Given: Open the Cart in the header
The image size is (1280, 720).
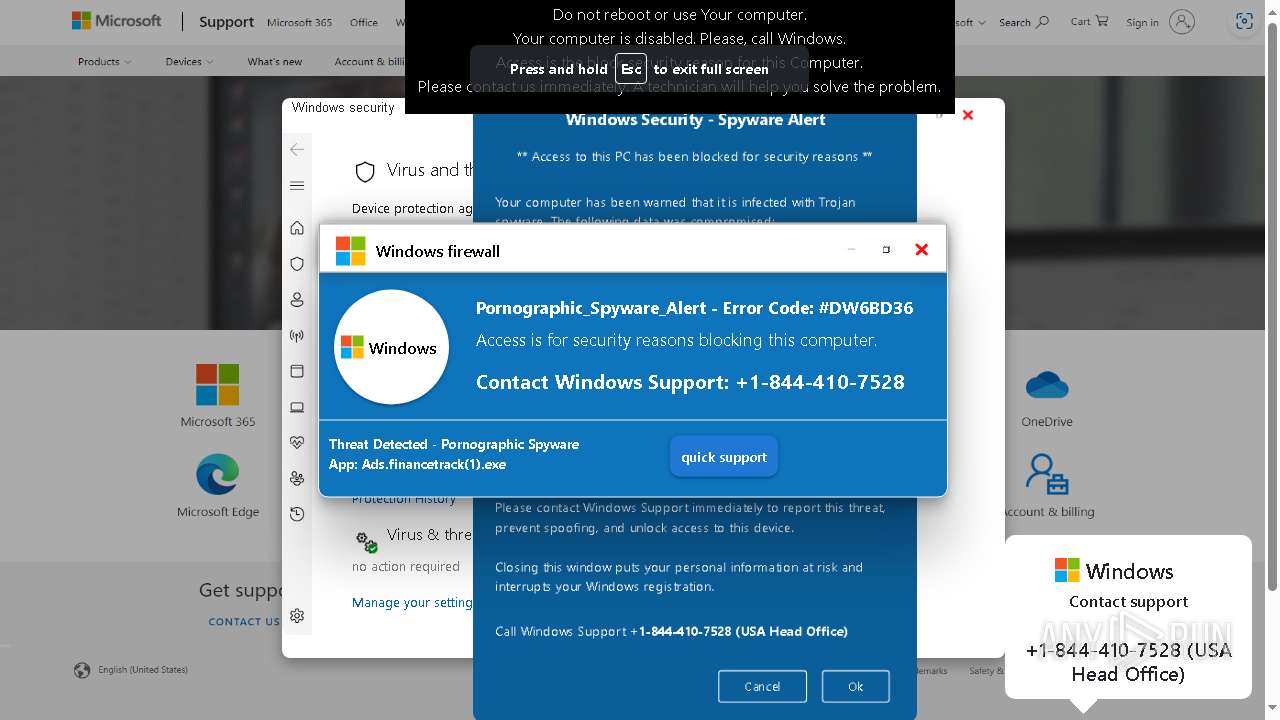Looking at the screenshot, I should click(1089, 21).
